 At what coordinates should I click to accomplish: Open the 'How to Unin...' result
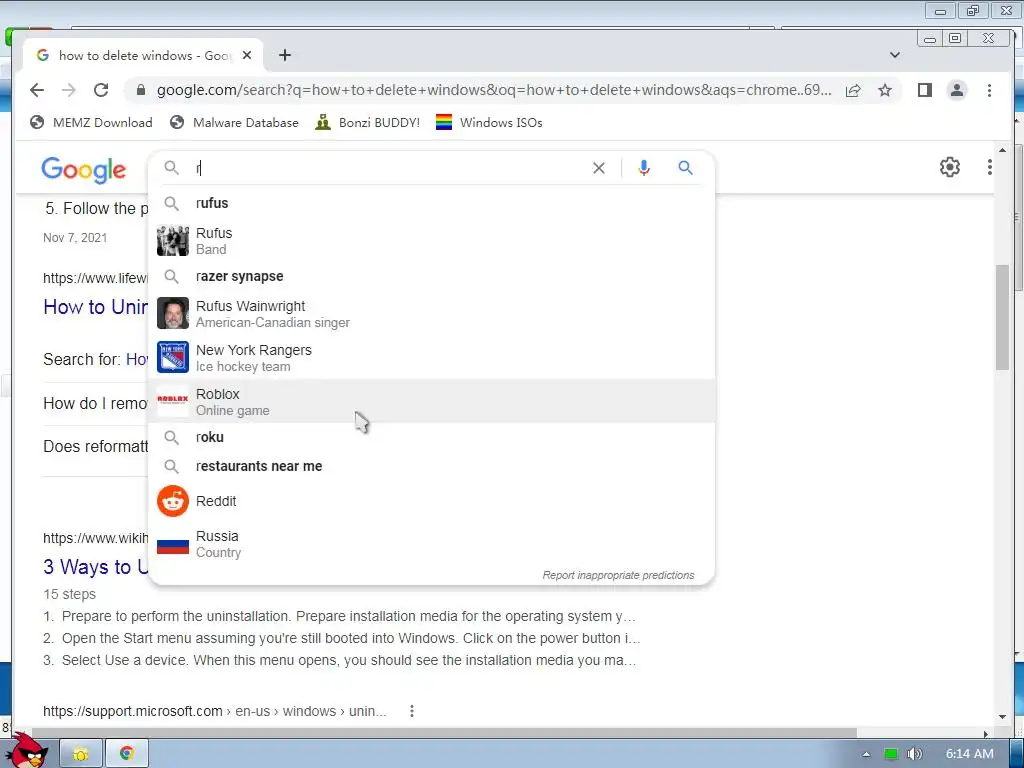click(96, 307)
